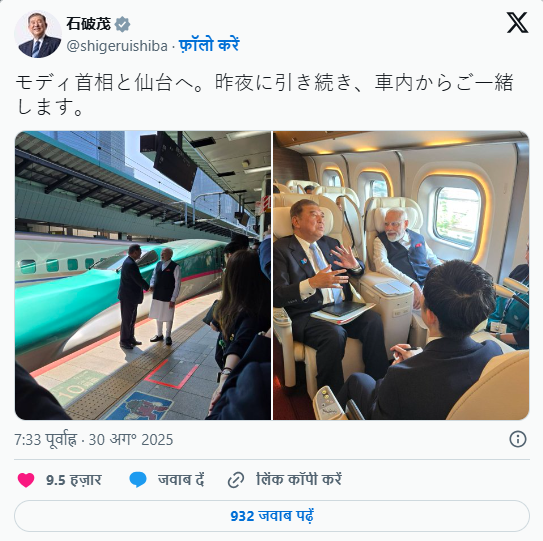
Task: Click the Japanese tweet text
Action: (x=264, y=94)
